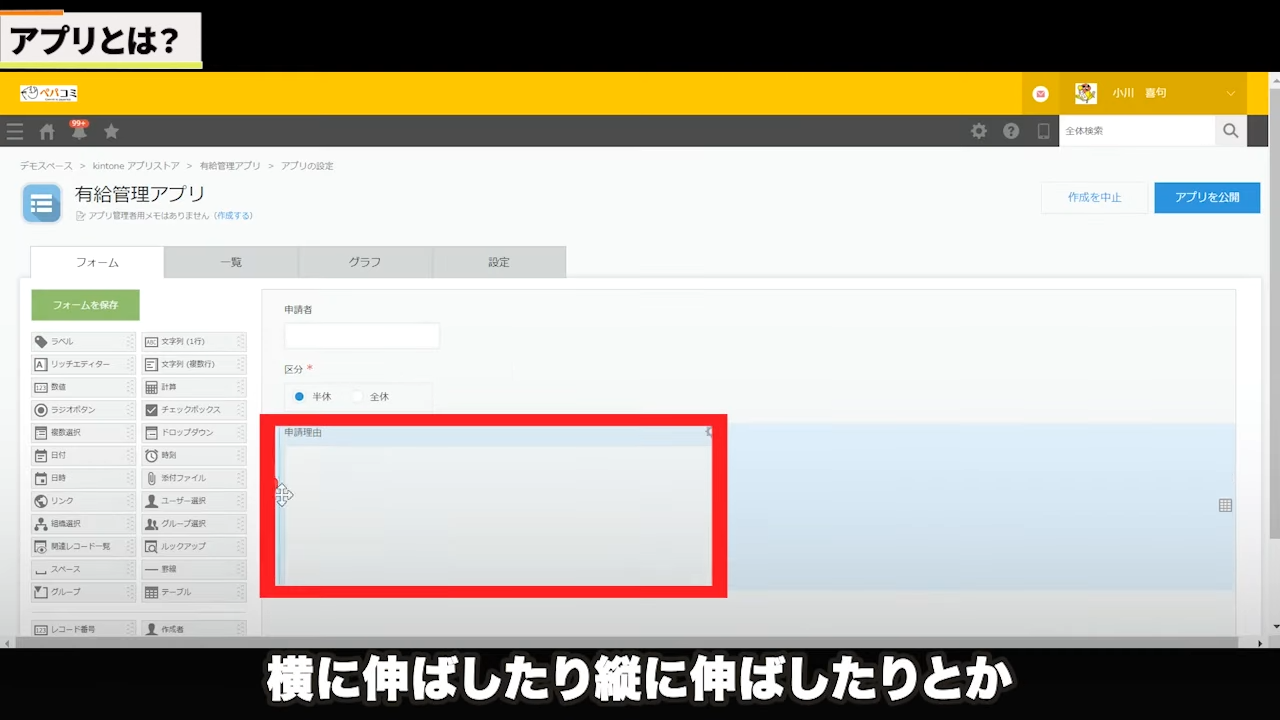
Task: Click the 申請者 text input field
Action: pos(362,336)
